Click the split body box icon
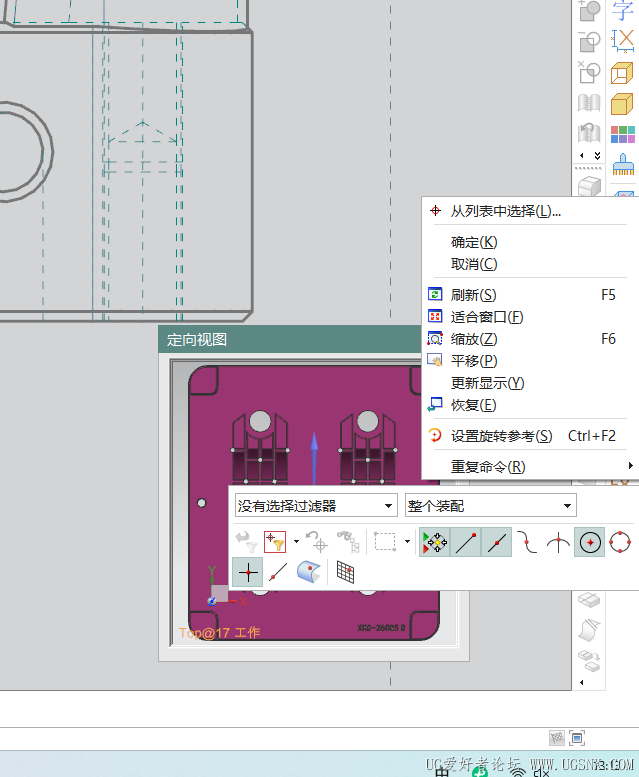 tap(589, 600)
